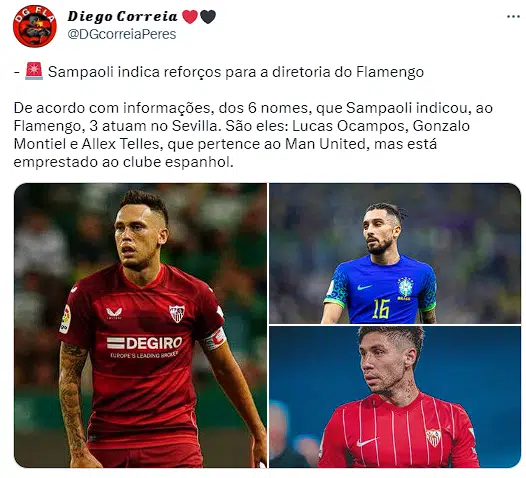Open the @DGcorreiaPeres handle link
The image size is (526, 478).
pyautogui.click(x=122, y=34)
